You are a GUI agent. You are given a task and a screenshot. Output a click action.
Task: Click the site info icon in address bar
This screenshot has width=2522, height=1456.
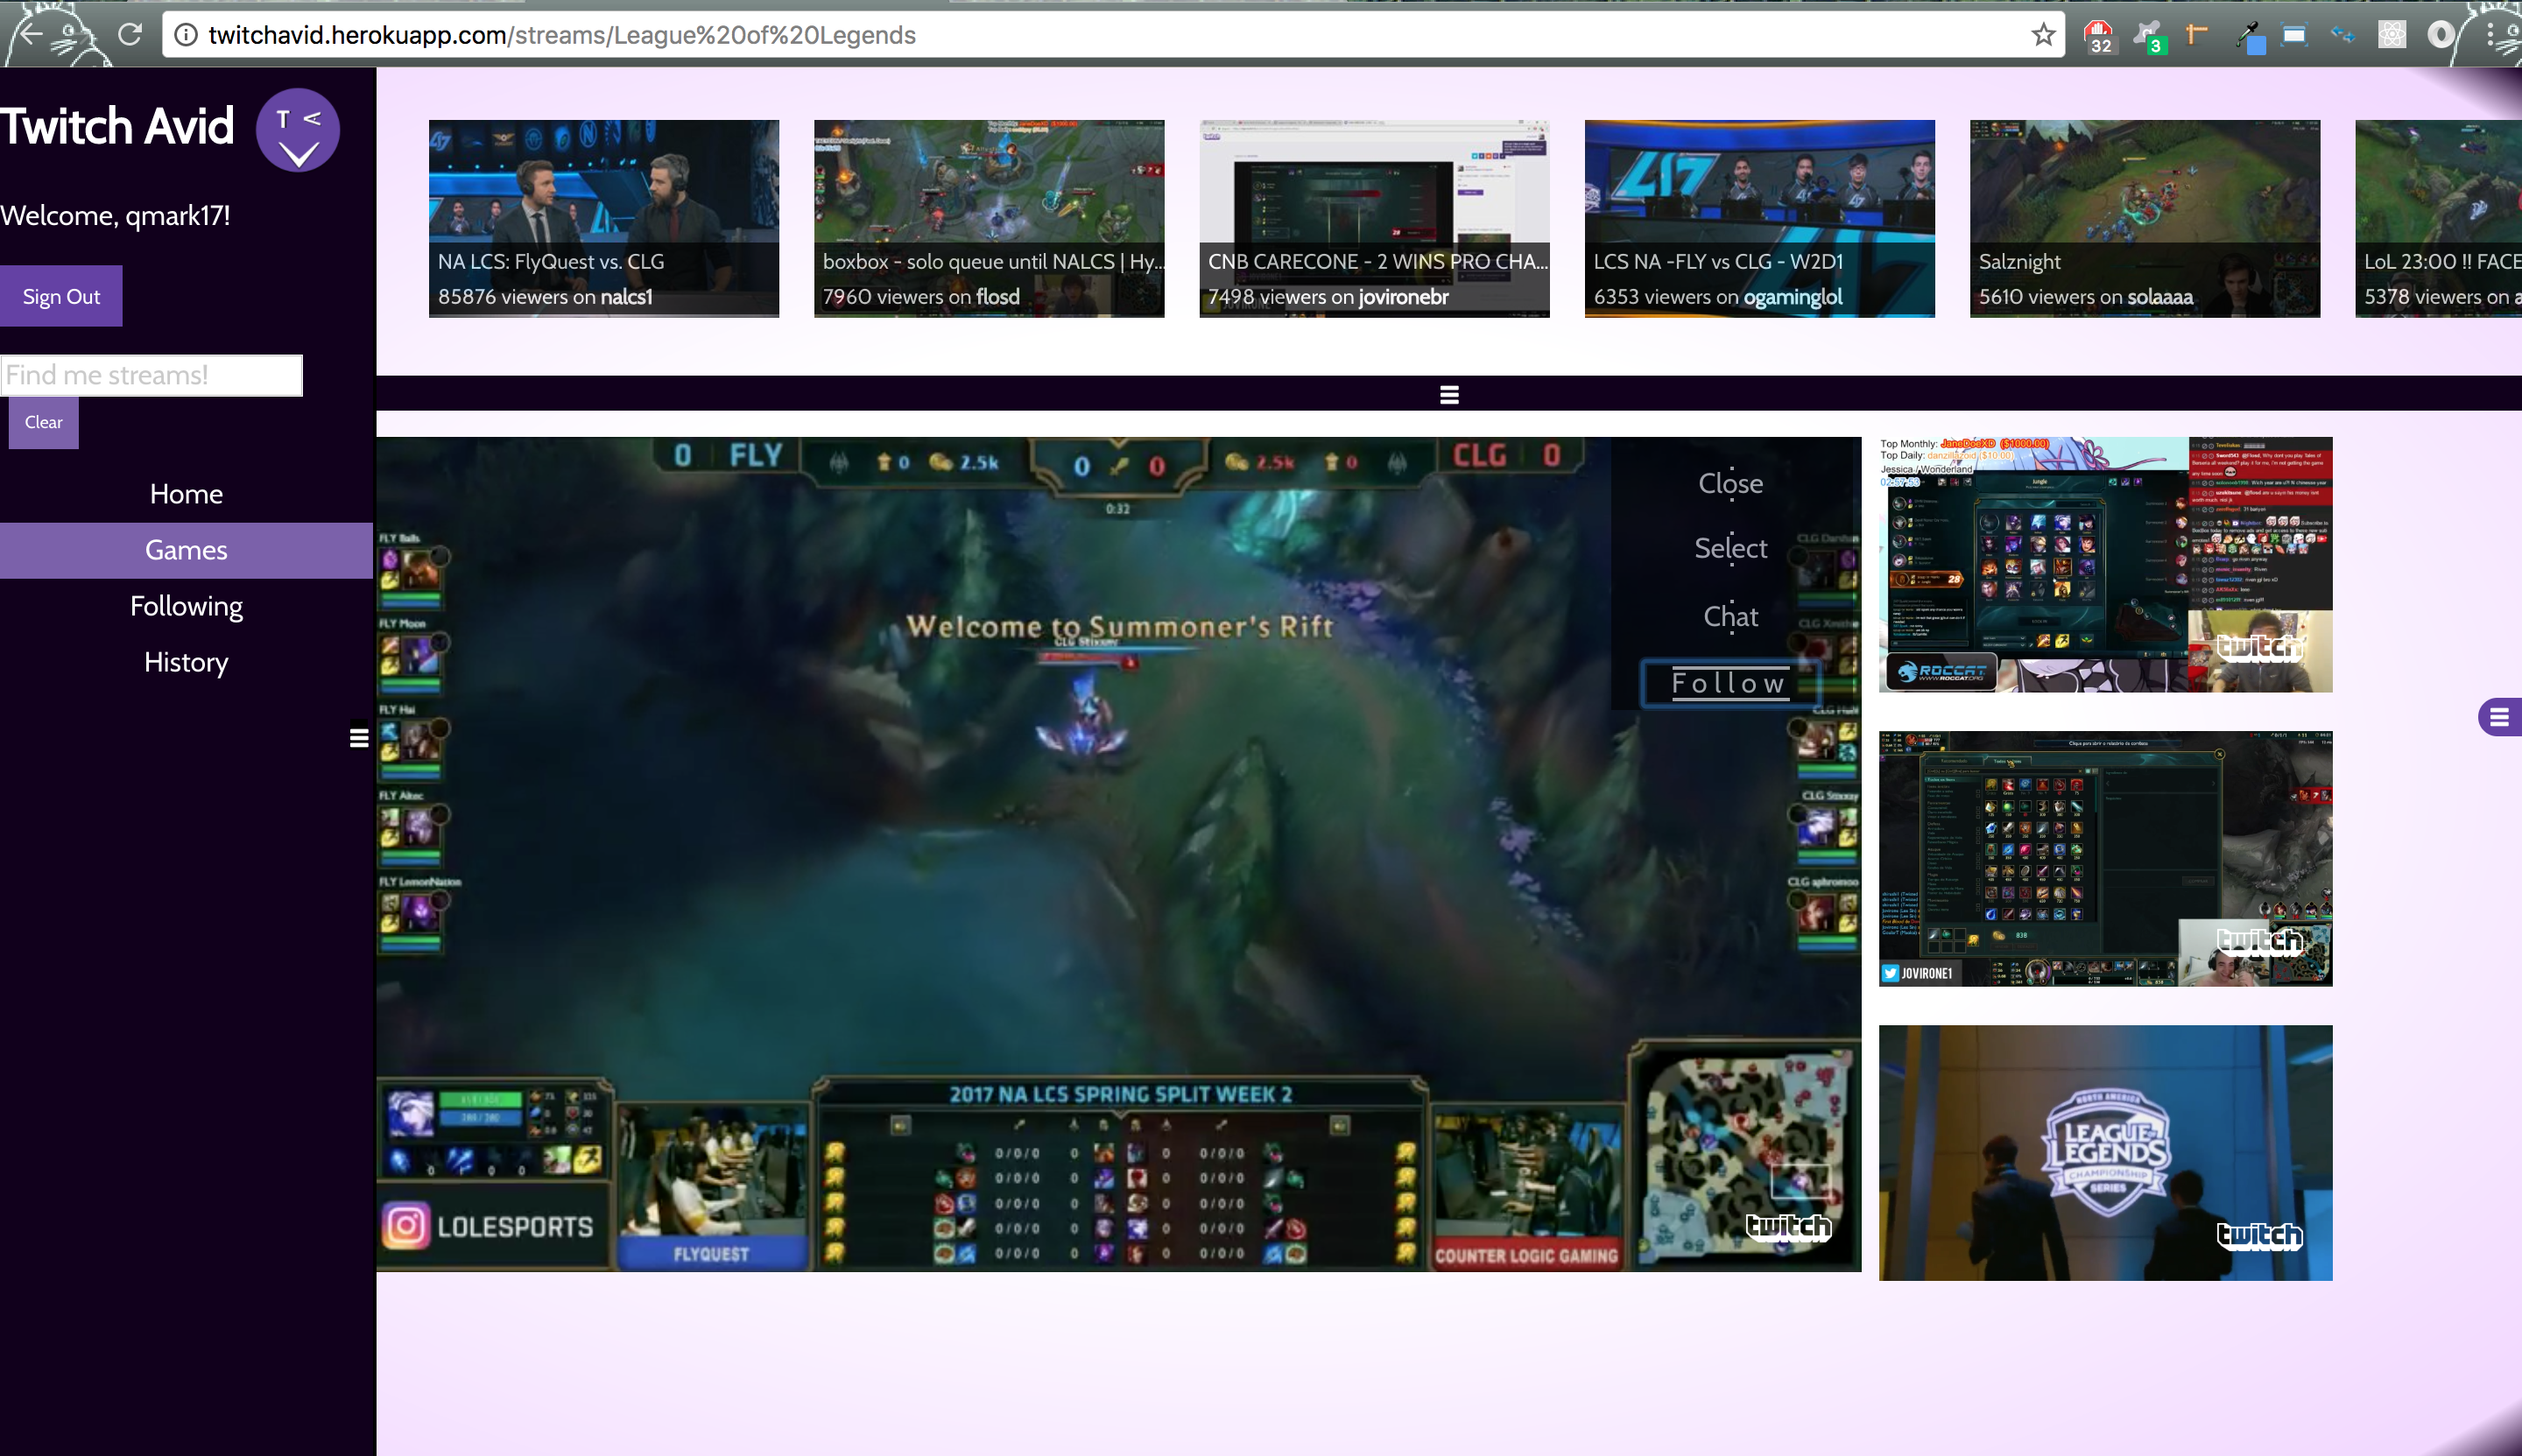click(186, 35)
